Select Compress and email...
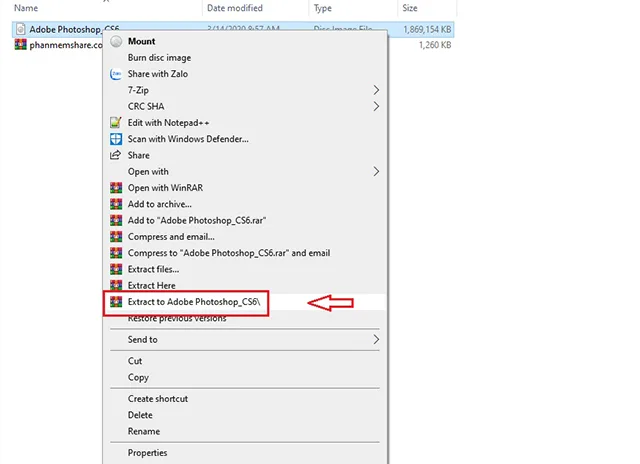Image resolution: width=640 pixels, height=464 pixels. pos(171,237)
